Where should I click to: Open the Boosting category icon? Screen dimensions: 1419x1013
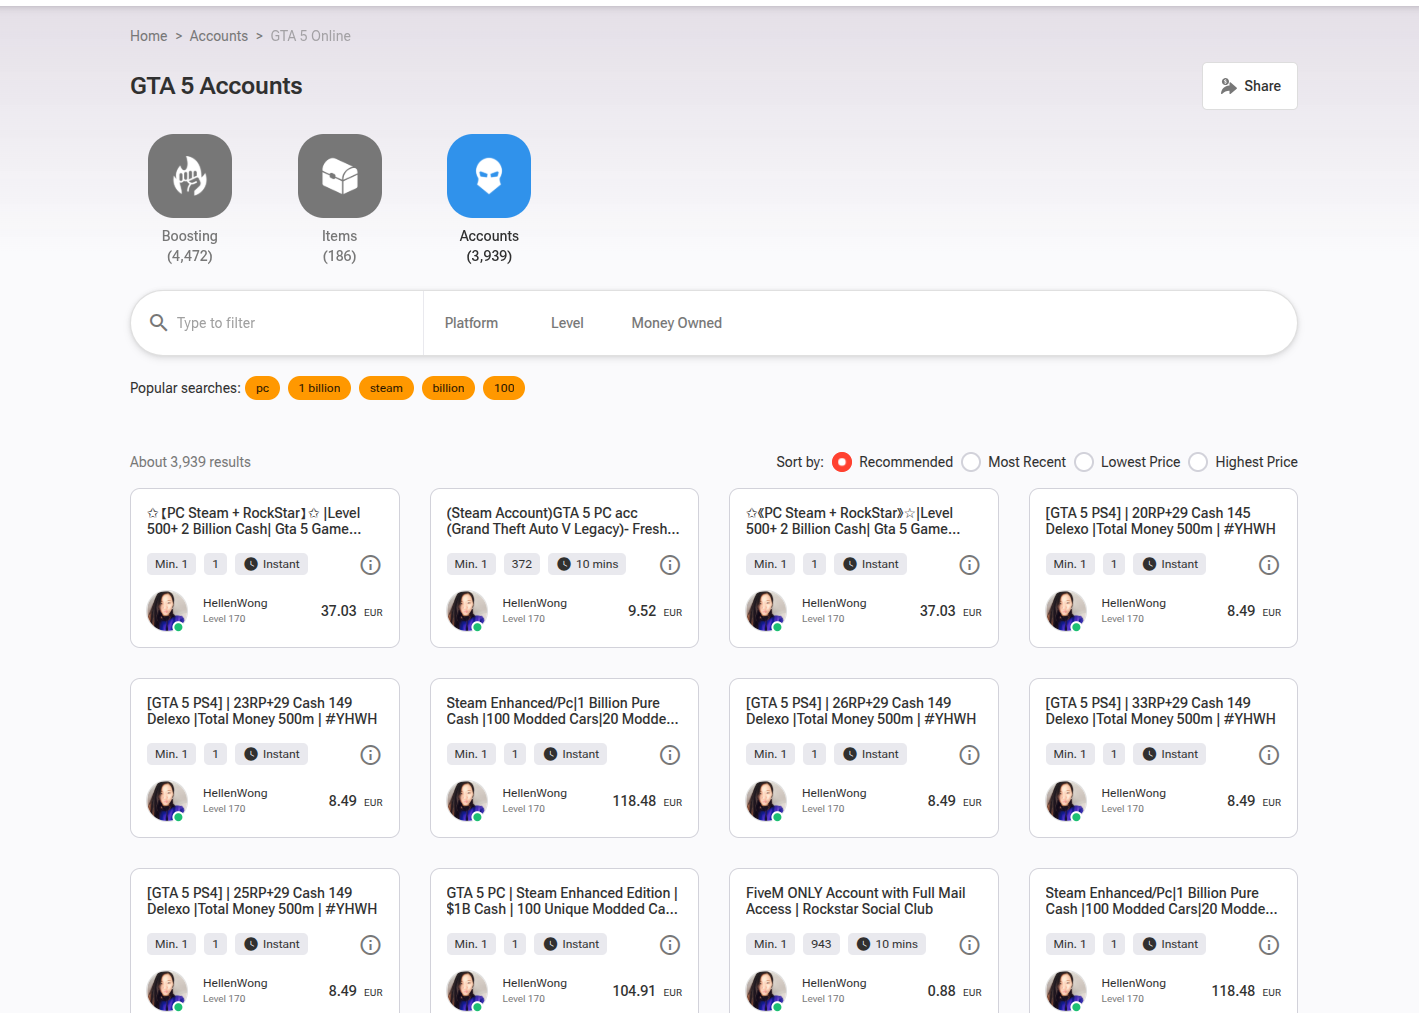tap(190, 176)
